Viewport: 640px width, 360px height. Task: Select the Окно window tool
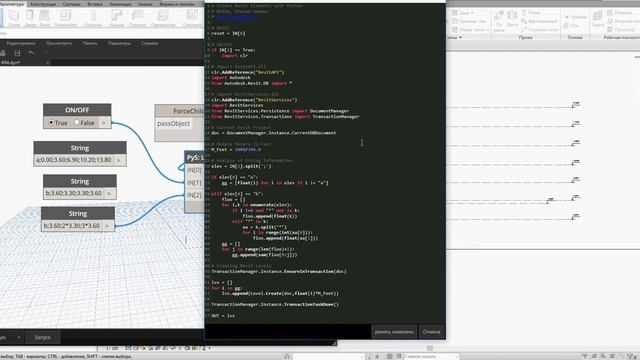[44, 18]
